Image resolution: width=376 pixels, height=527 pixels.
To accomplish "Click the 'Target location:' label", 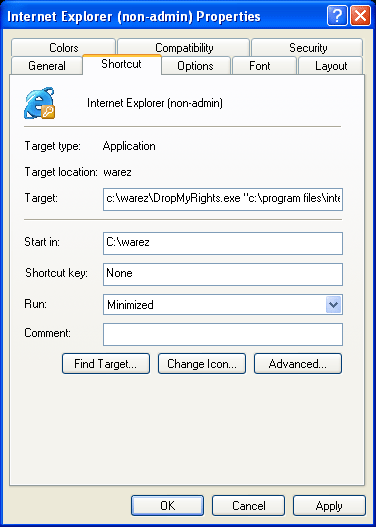I will pos(61,172).
